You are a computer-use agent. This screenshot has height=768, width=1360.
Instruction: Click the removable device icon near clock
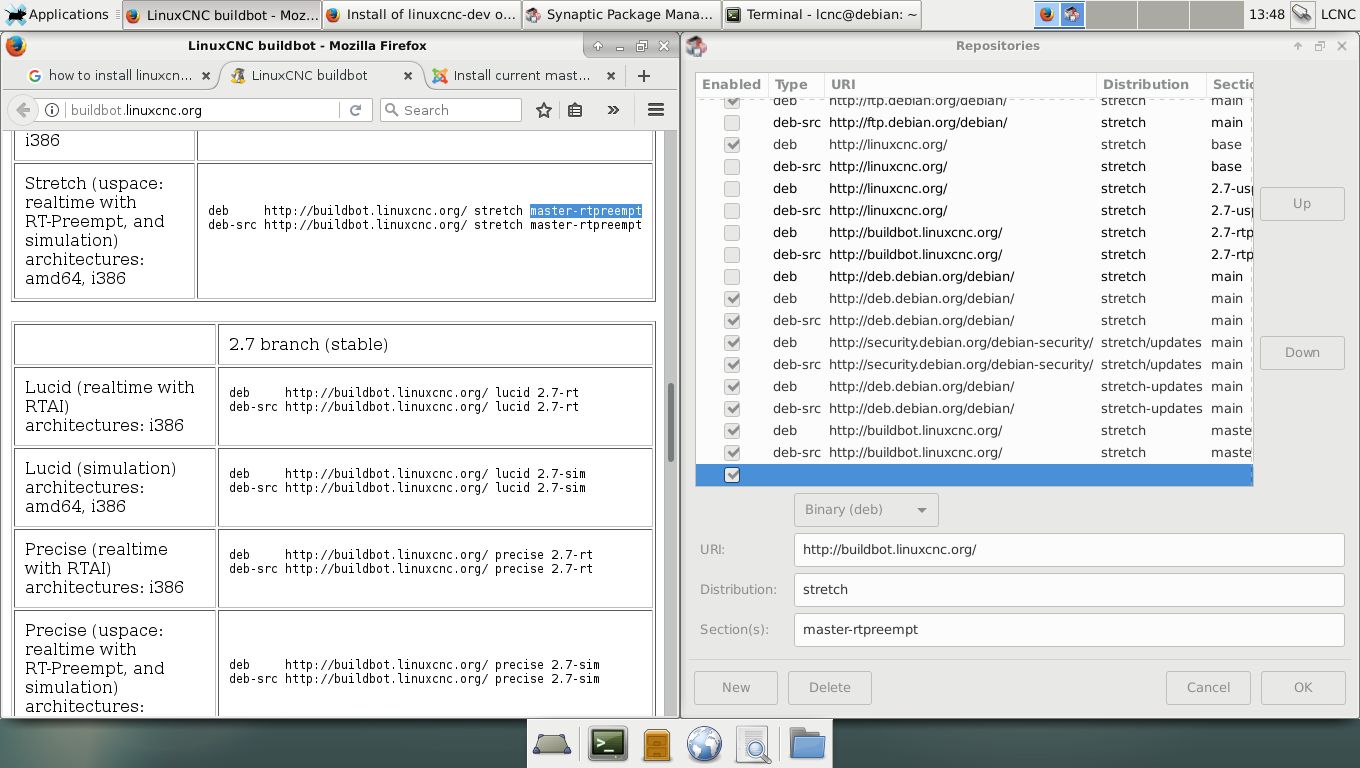(x=1302, y=14)
